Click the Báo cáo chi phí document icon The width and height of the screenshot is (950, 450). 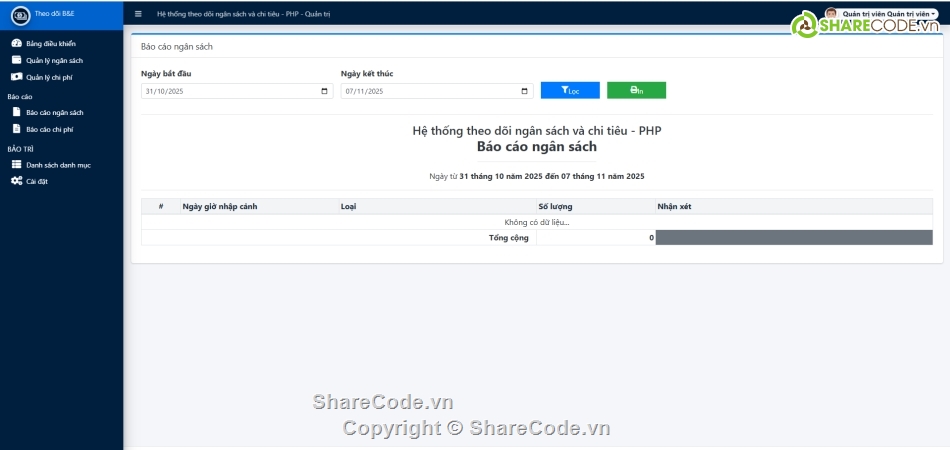[x=16, y=129]
